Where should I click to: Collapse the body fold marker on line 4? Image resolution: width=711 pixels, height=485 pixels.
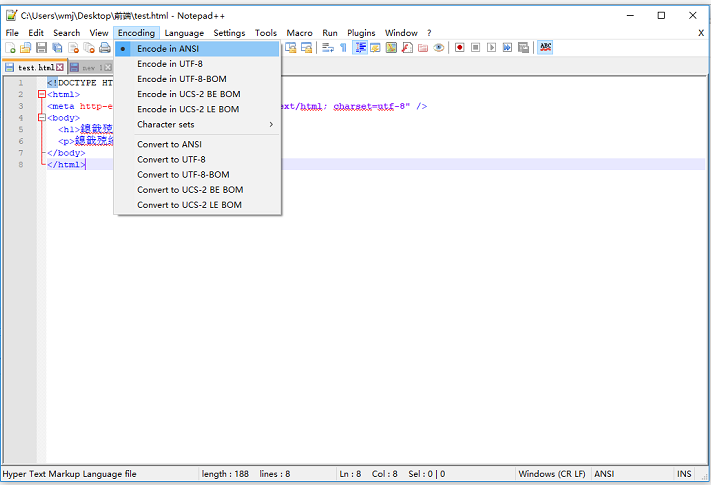[x=42, y=118]
